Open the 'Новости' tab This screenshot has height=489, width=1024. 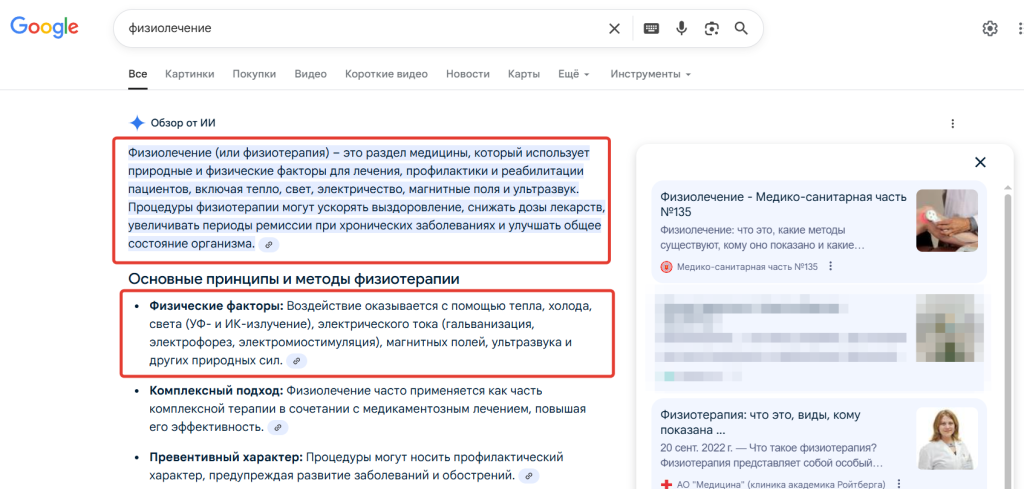click(x=468, y=74)
